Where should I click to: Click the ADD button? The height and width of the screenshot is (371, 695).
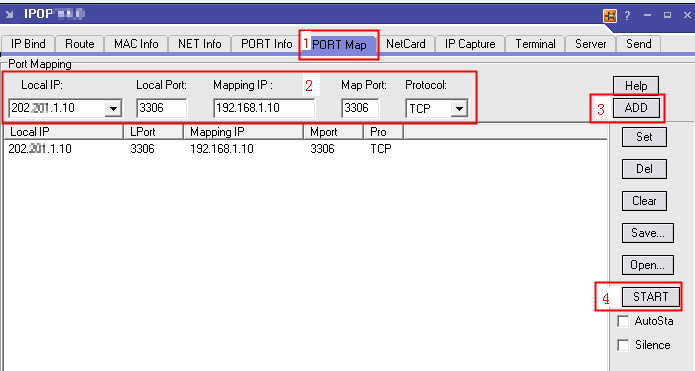(636, 108)
